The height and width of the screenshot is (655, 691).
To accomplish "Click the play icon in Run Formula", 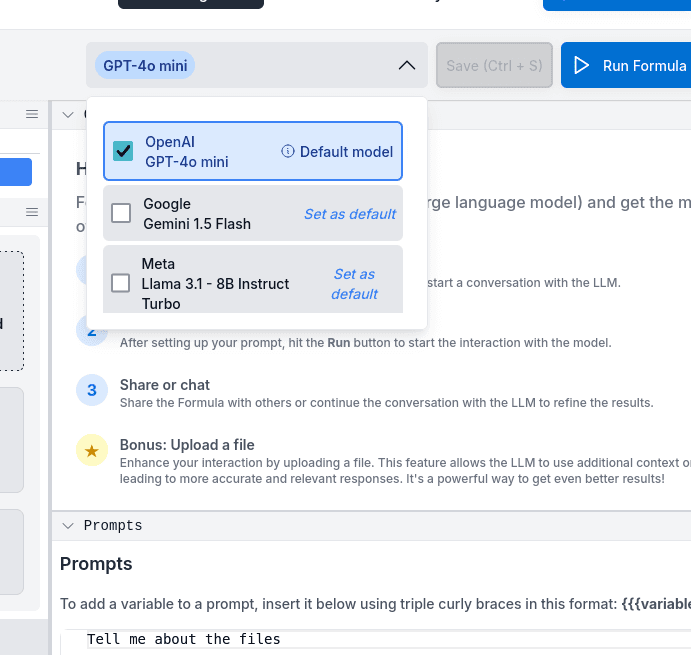I will pyautogui.click(x=581, y=65).
